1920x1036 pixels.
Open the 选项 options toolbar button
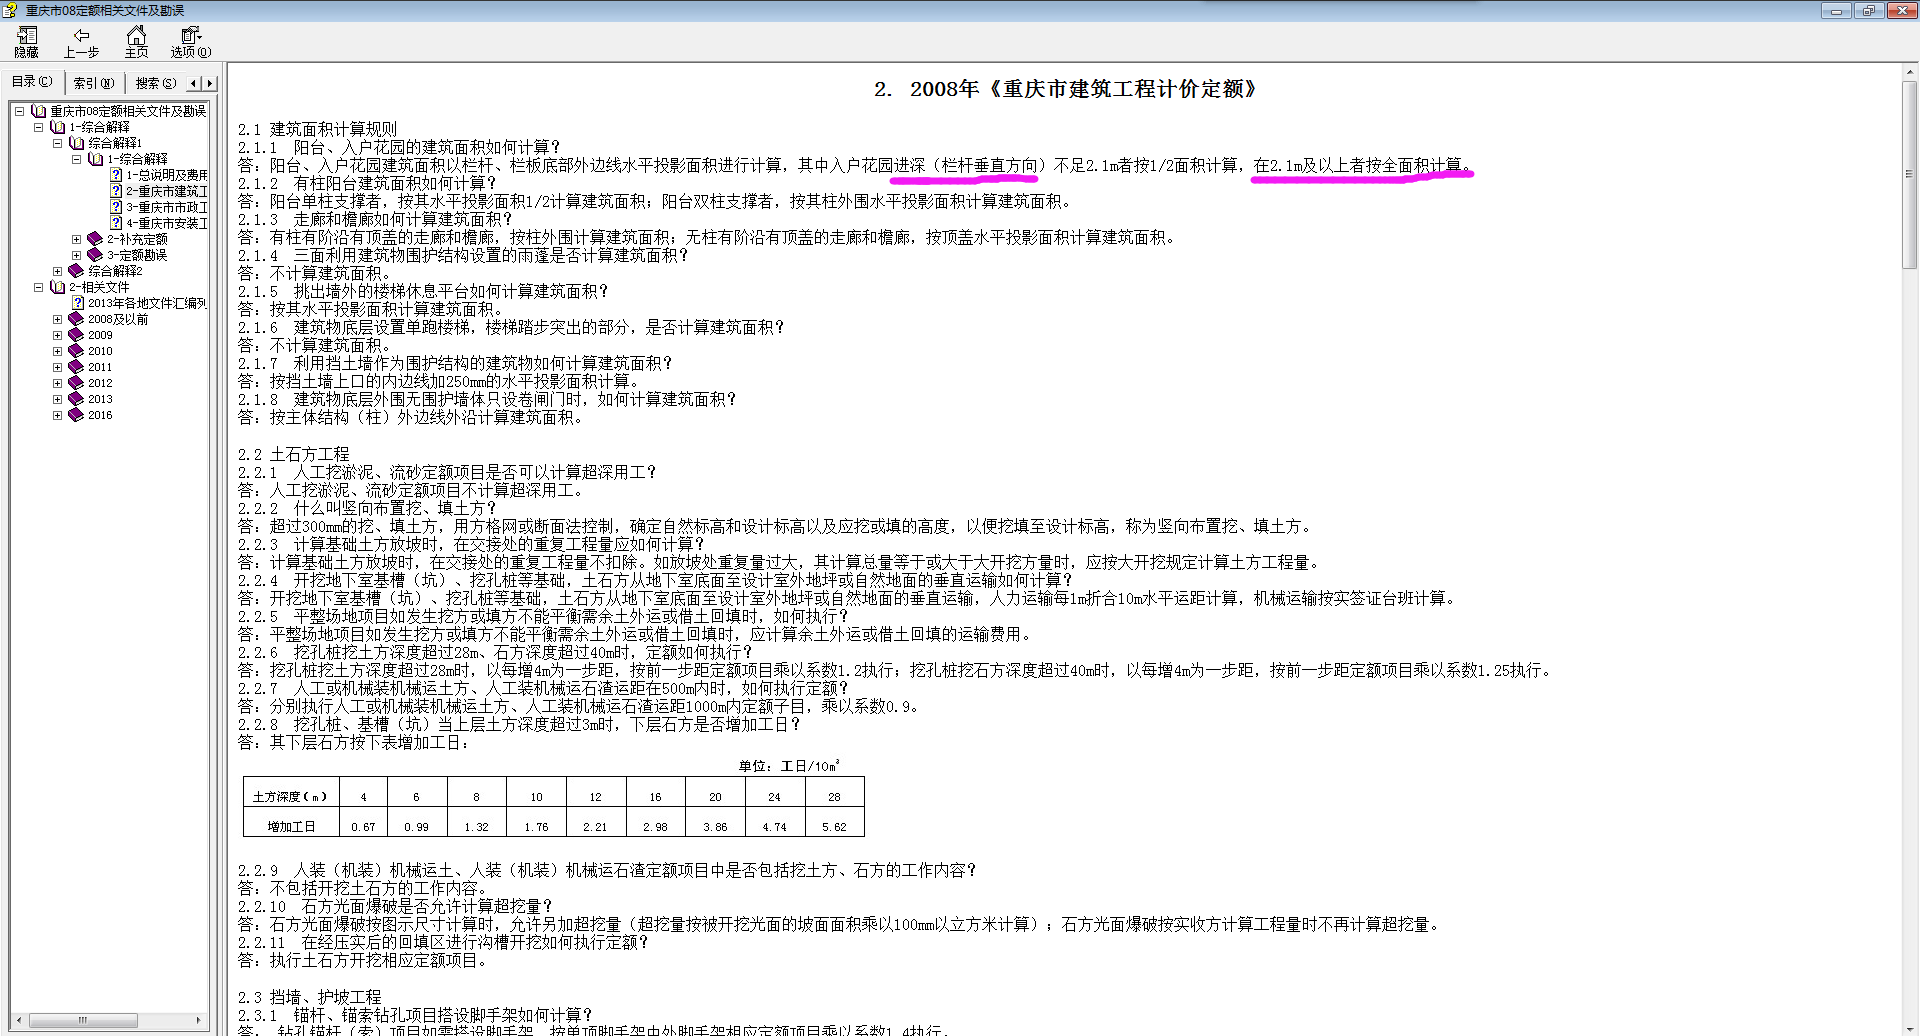[x=190, y=42]
